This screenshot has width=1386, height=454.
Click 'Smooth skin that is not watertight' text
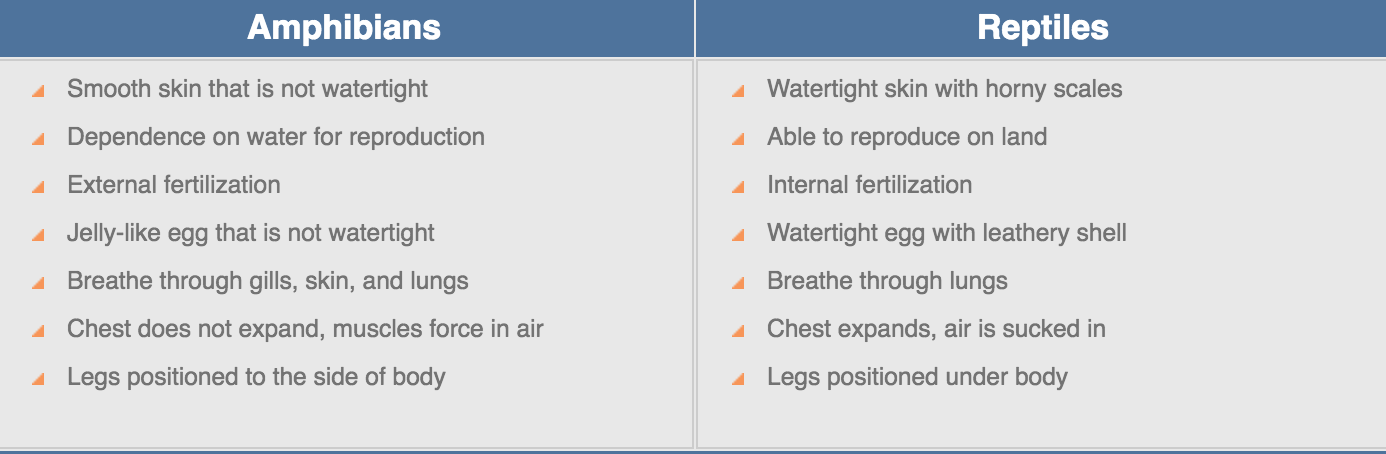point(247,89)
